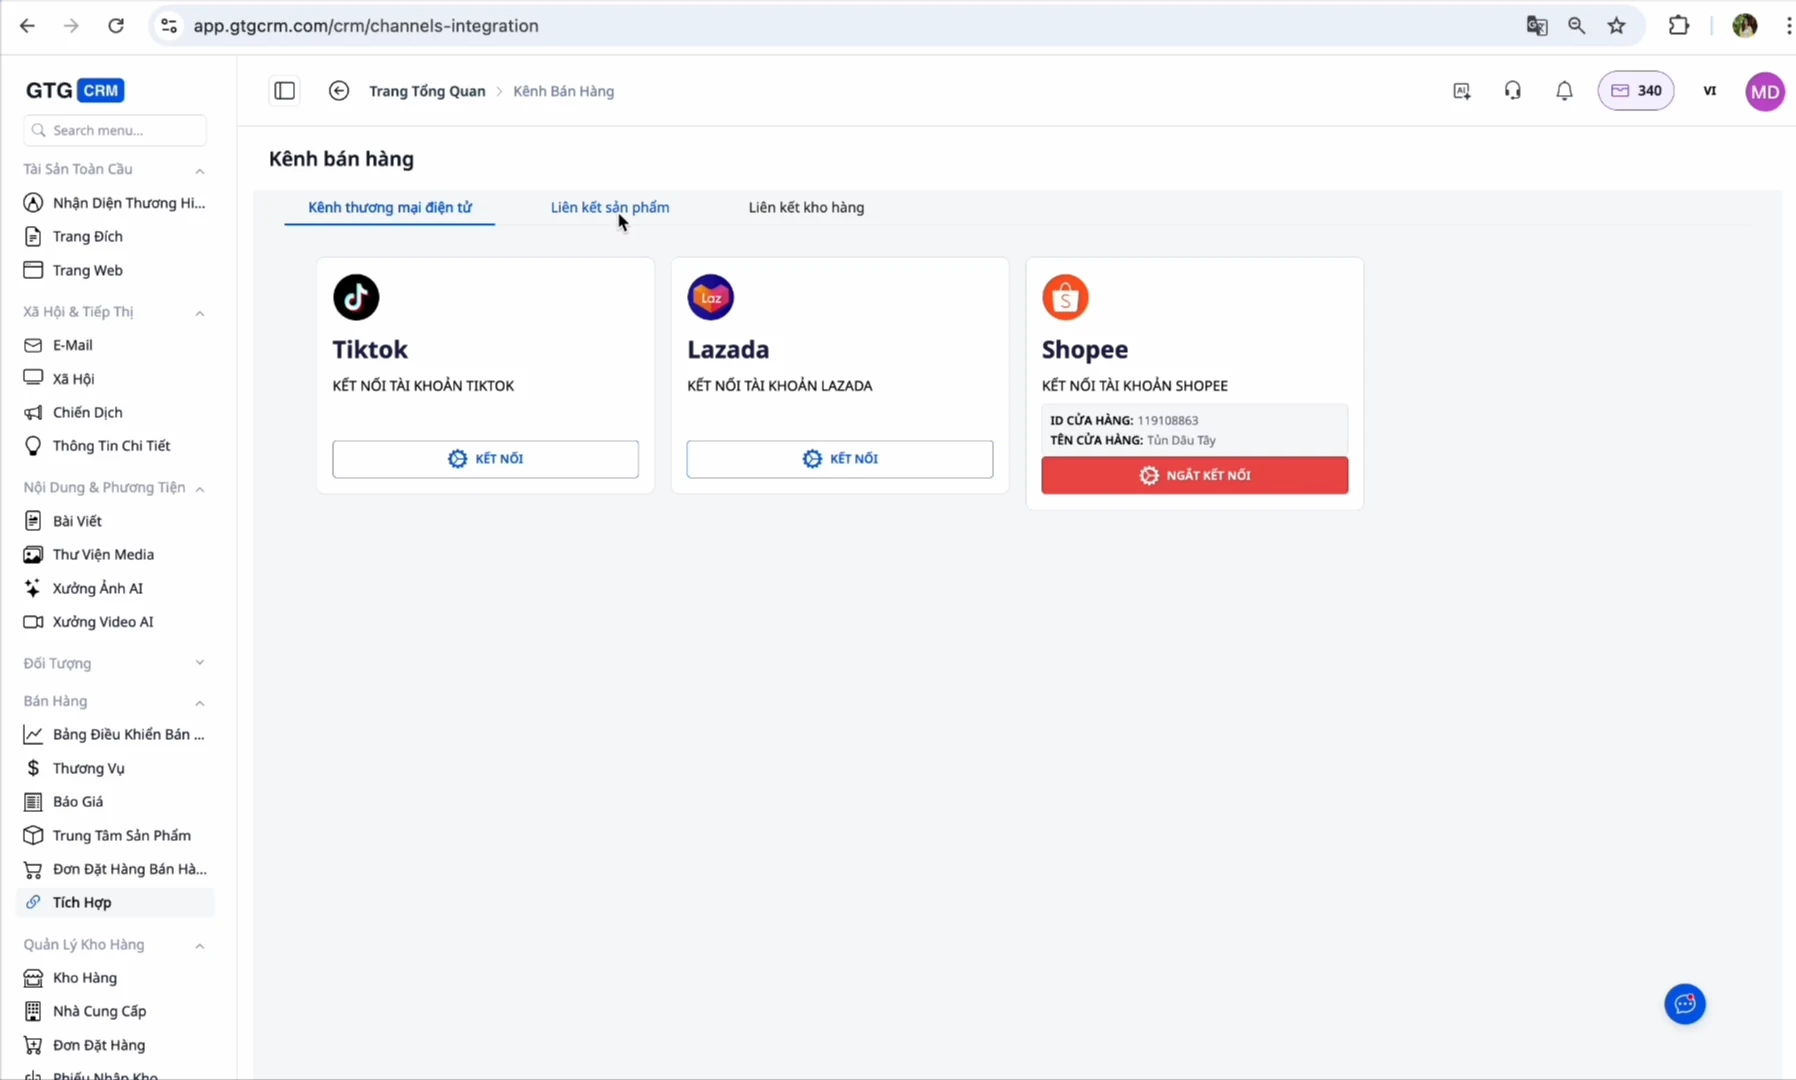
Task: Click the Shopee logo icon
Action: pos(1065,297)
